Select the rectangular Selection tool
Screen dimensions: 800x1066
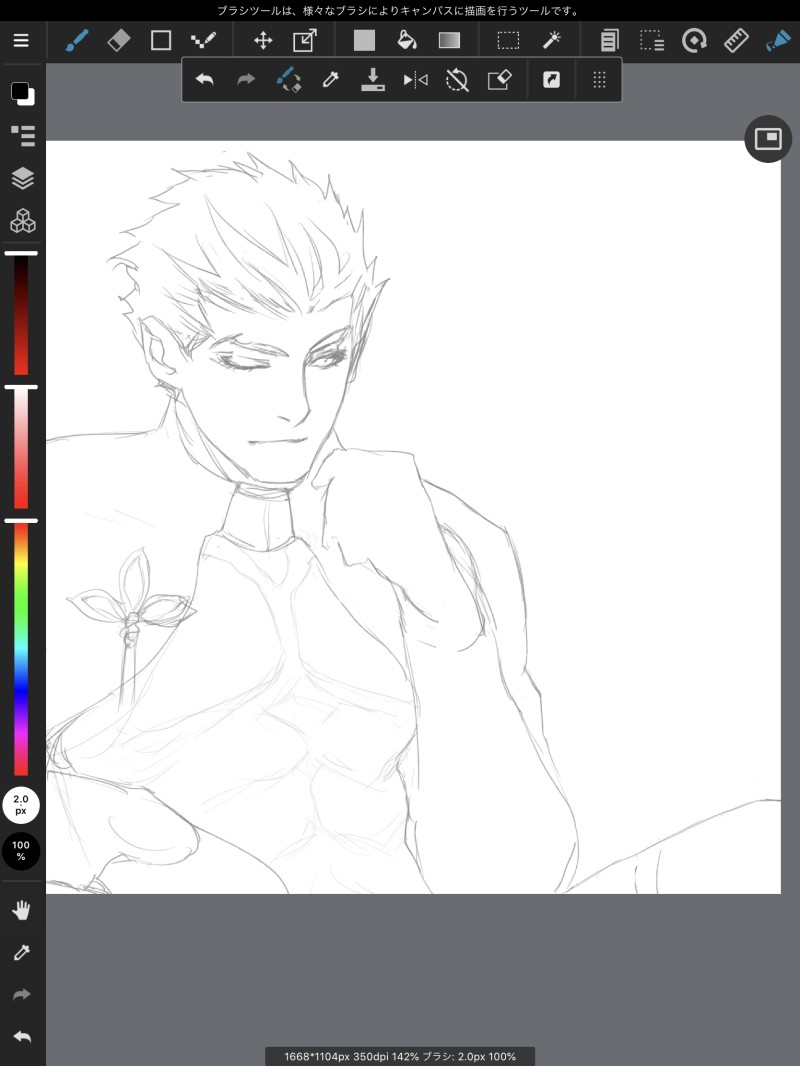pos(508,41)
